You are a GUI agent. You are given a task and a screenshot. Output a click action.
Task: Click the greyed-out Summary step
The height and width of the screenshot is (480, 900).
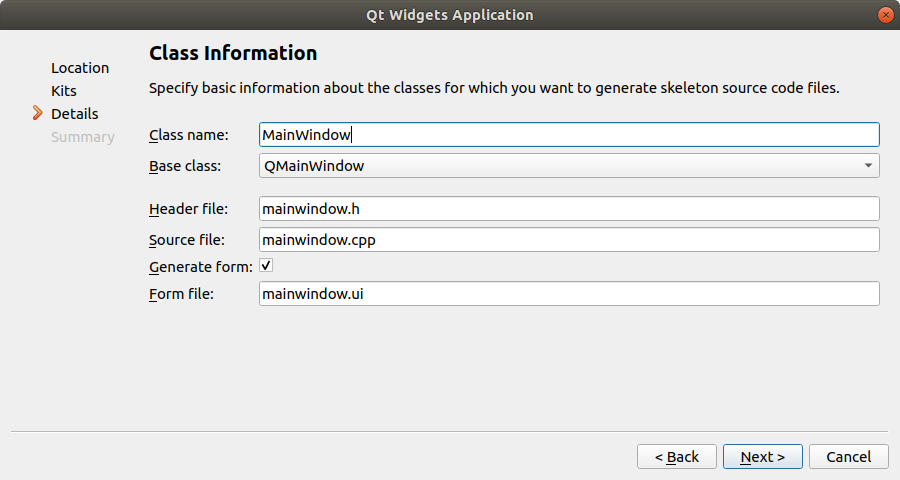(83, 137)
